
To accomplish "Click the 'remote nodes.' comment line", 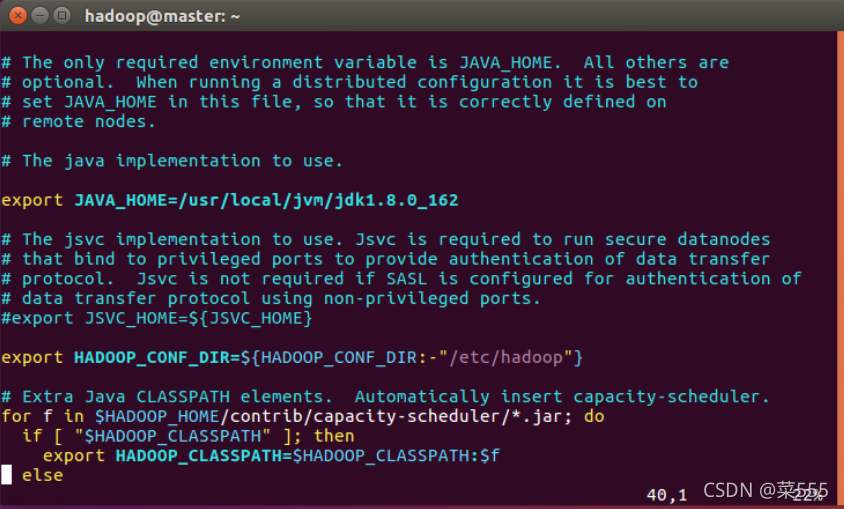I will click(78, 122).
